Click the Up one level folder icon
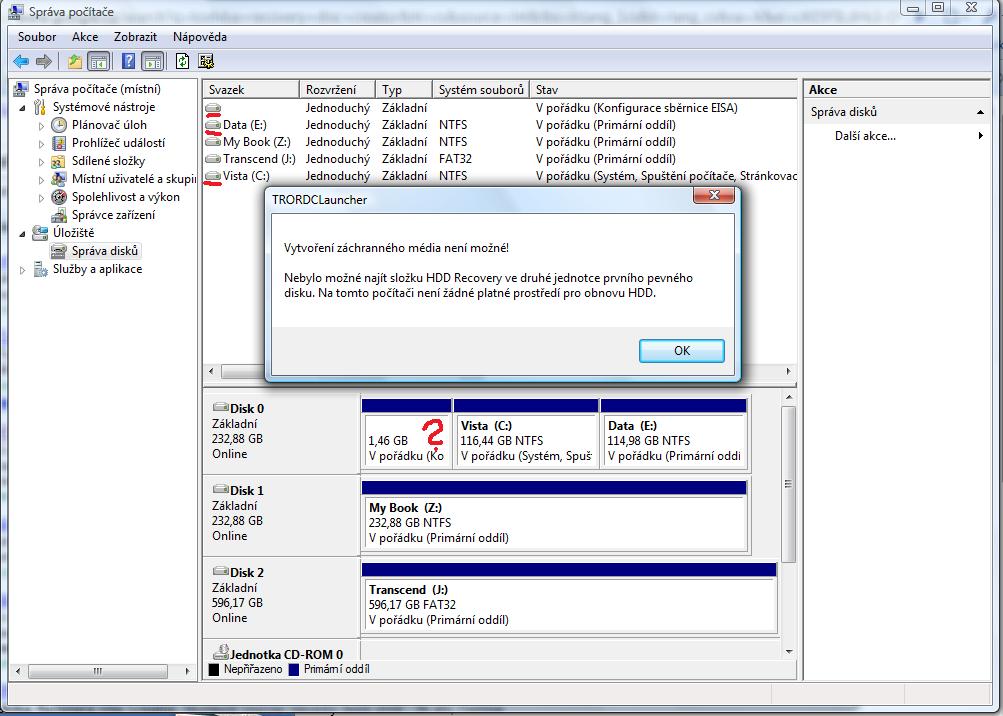 point(75,61)
